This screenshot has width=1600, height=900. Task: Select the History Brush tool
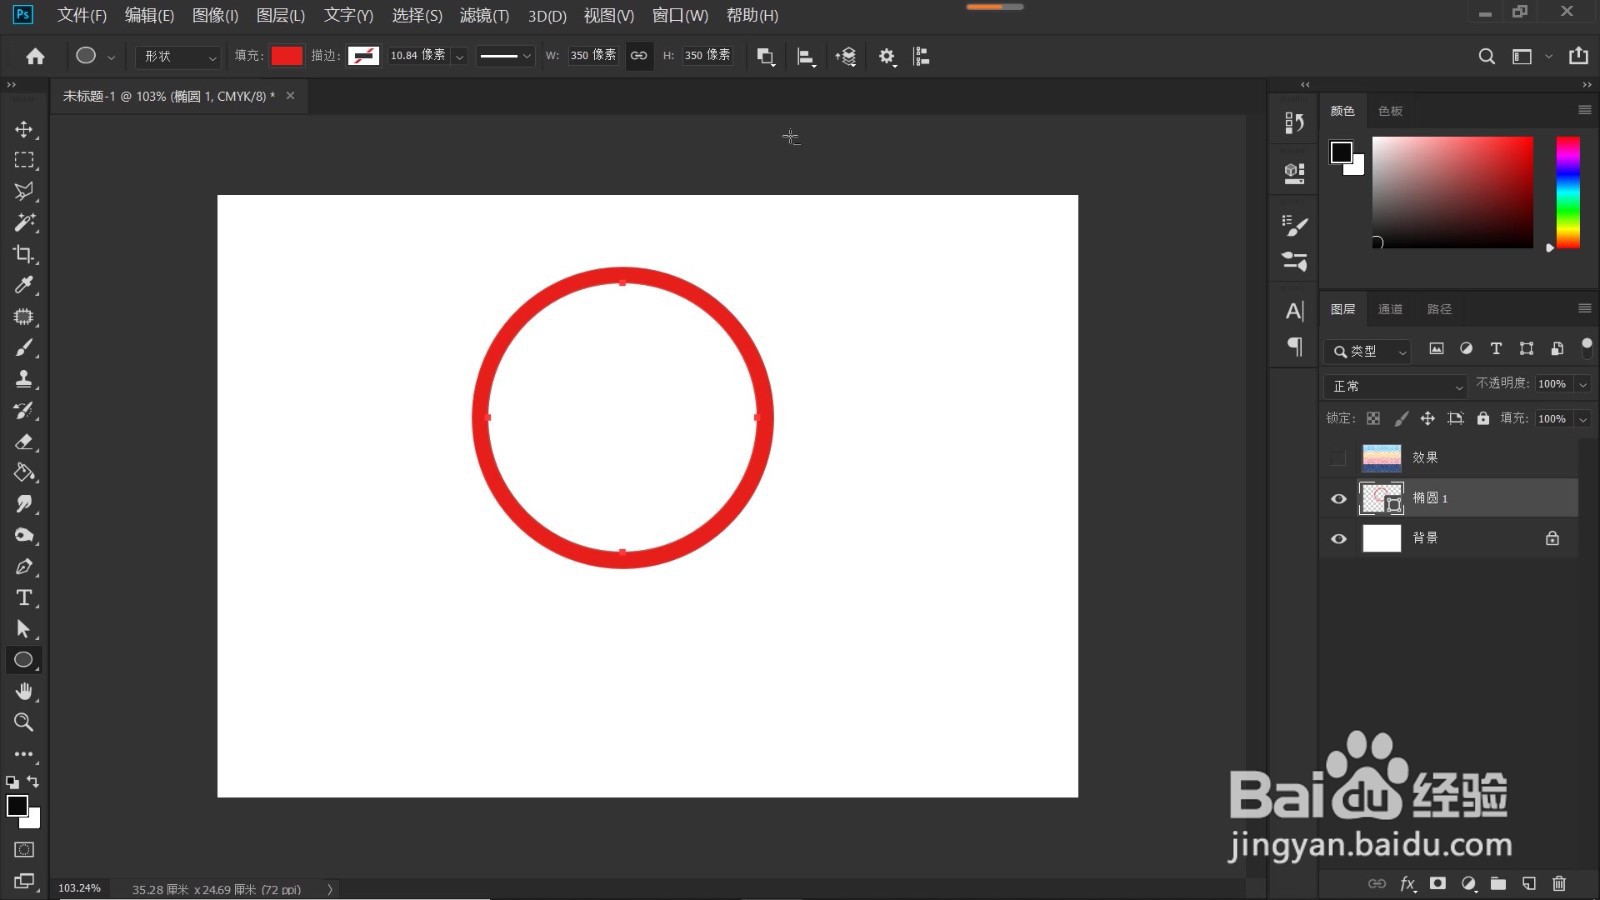pyautogui.click(x=24, y=410)
